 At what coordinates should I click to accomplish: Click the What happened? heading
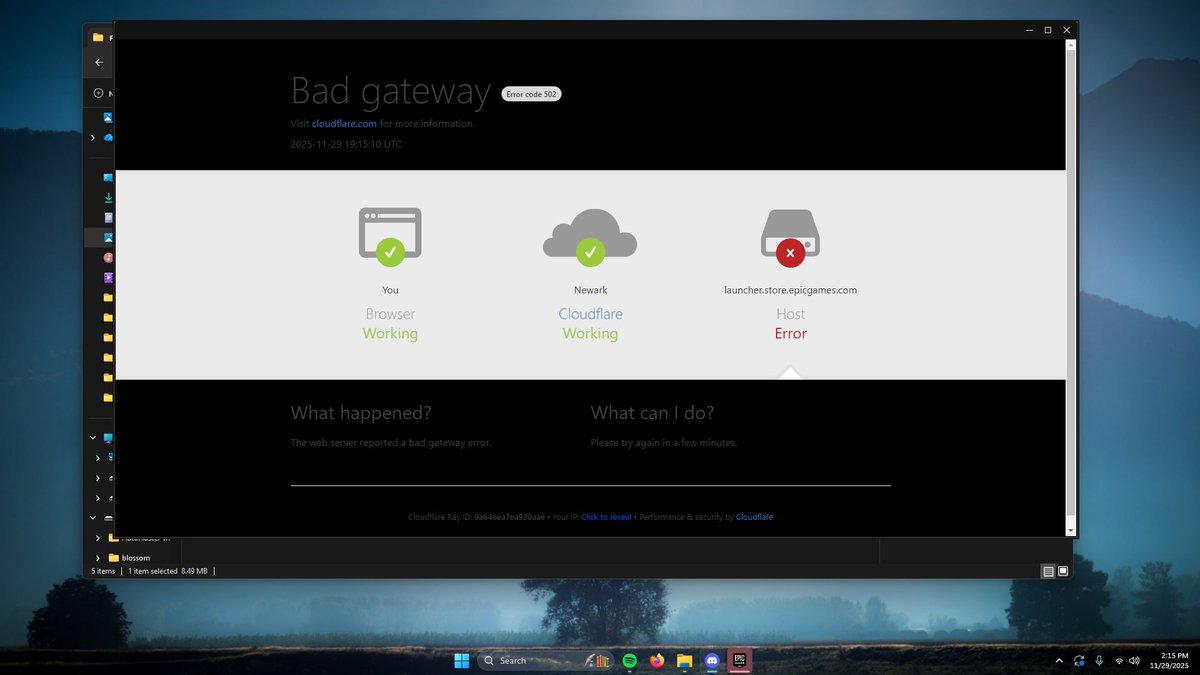[x=361, y=413]
